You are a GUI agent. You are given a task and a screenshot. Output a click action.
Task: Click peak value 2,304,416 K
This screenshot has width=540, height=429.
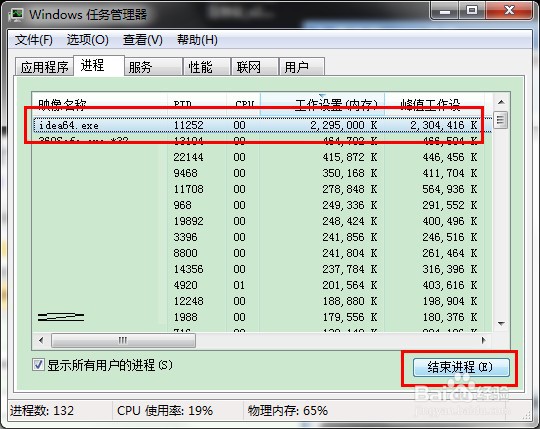coord(443,125)
